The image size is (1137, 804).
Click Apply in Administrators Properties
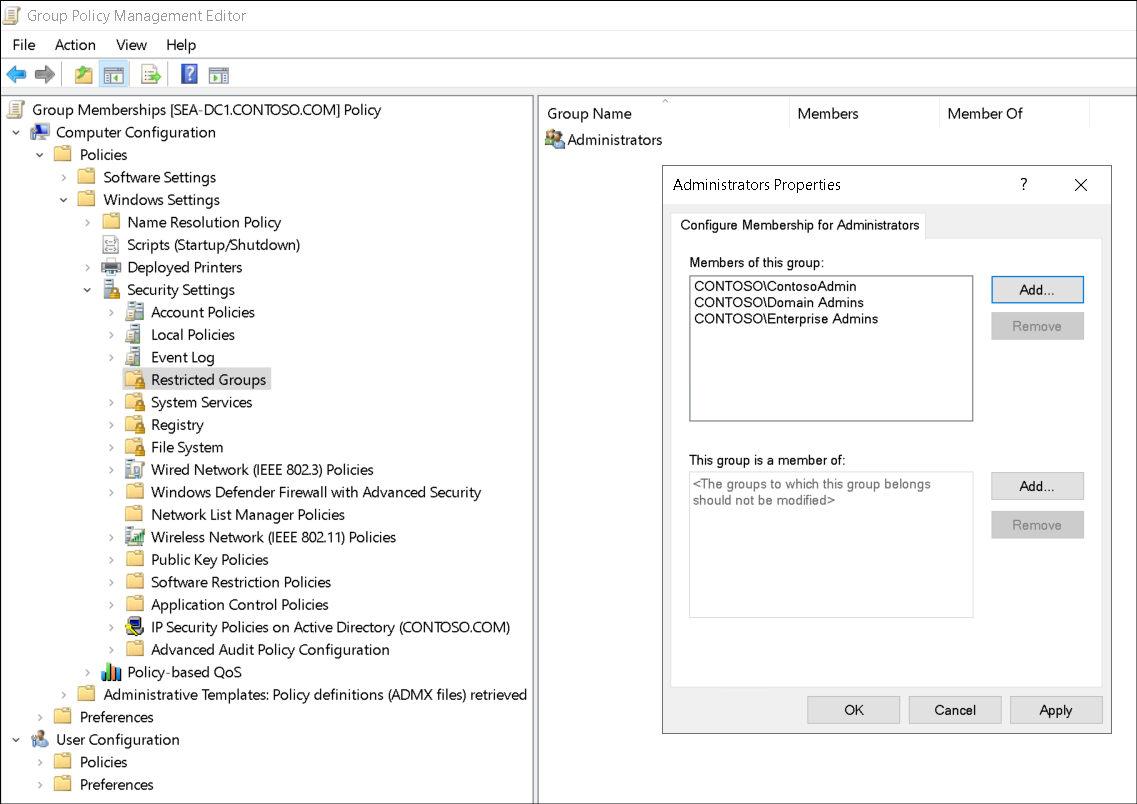tap(1056, 710)
